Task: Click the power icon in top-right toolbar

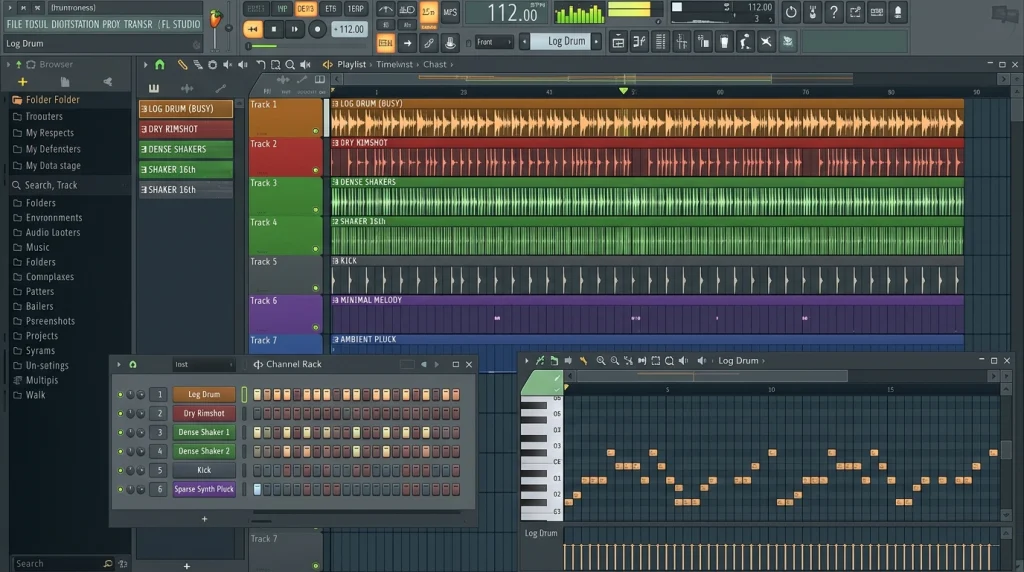Action: 790,12
